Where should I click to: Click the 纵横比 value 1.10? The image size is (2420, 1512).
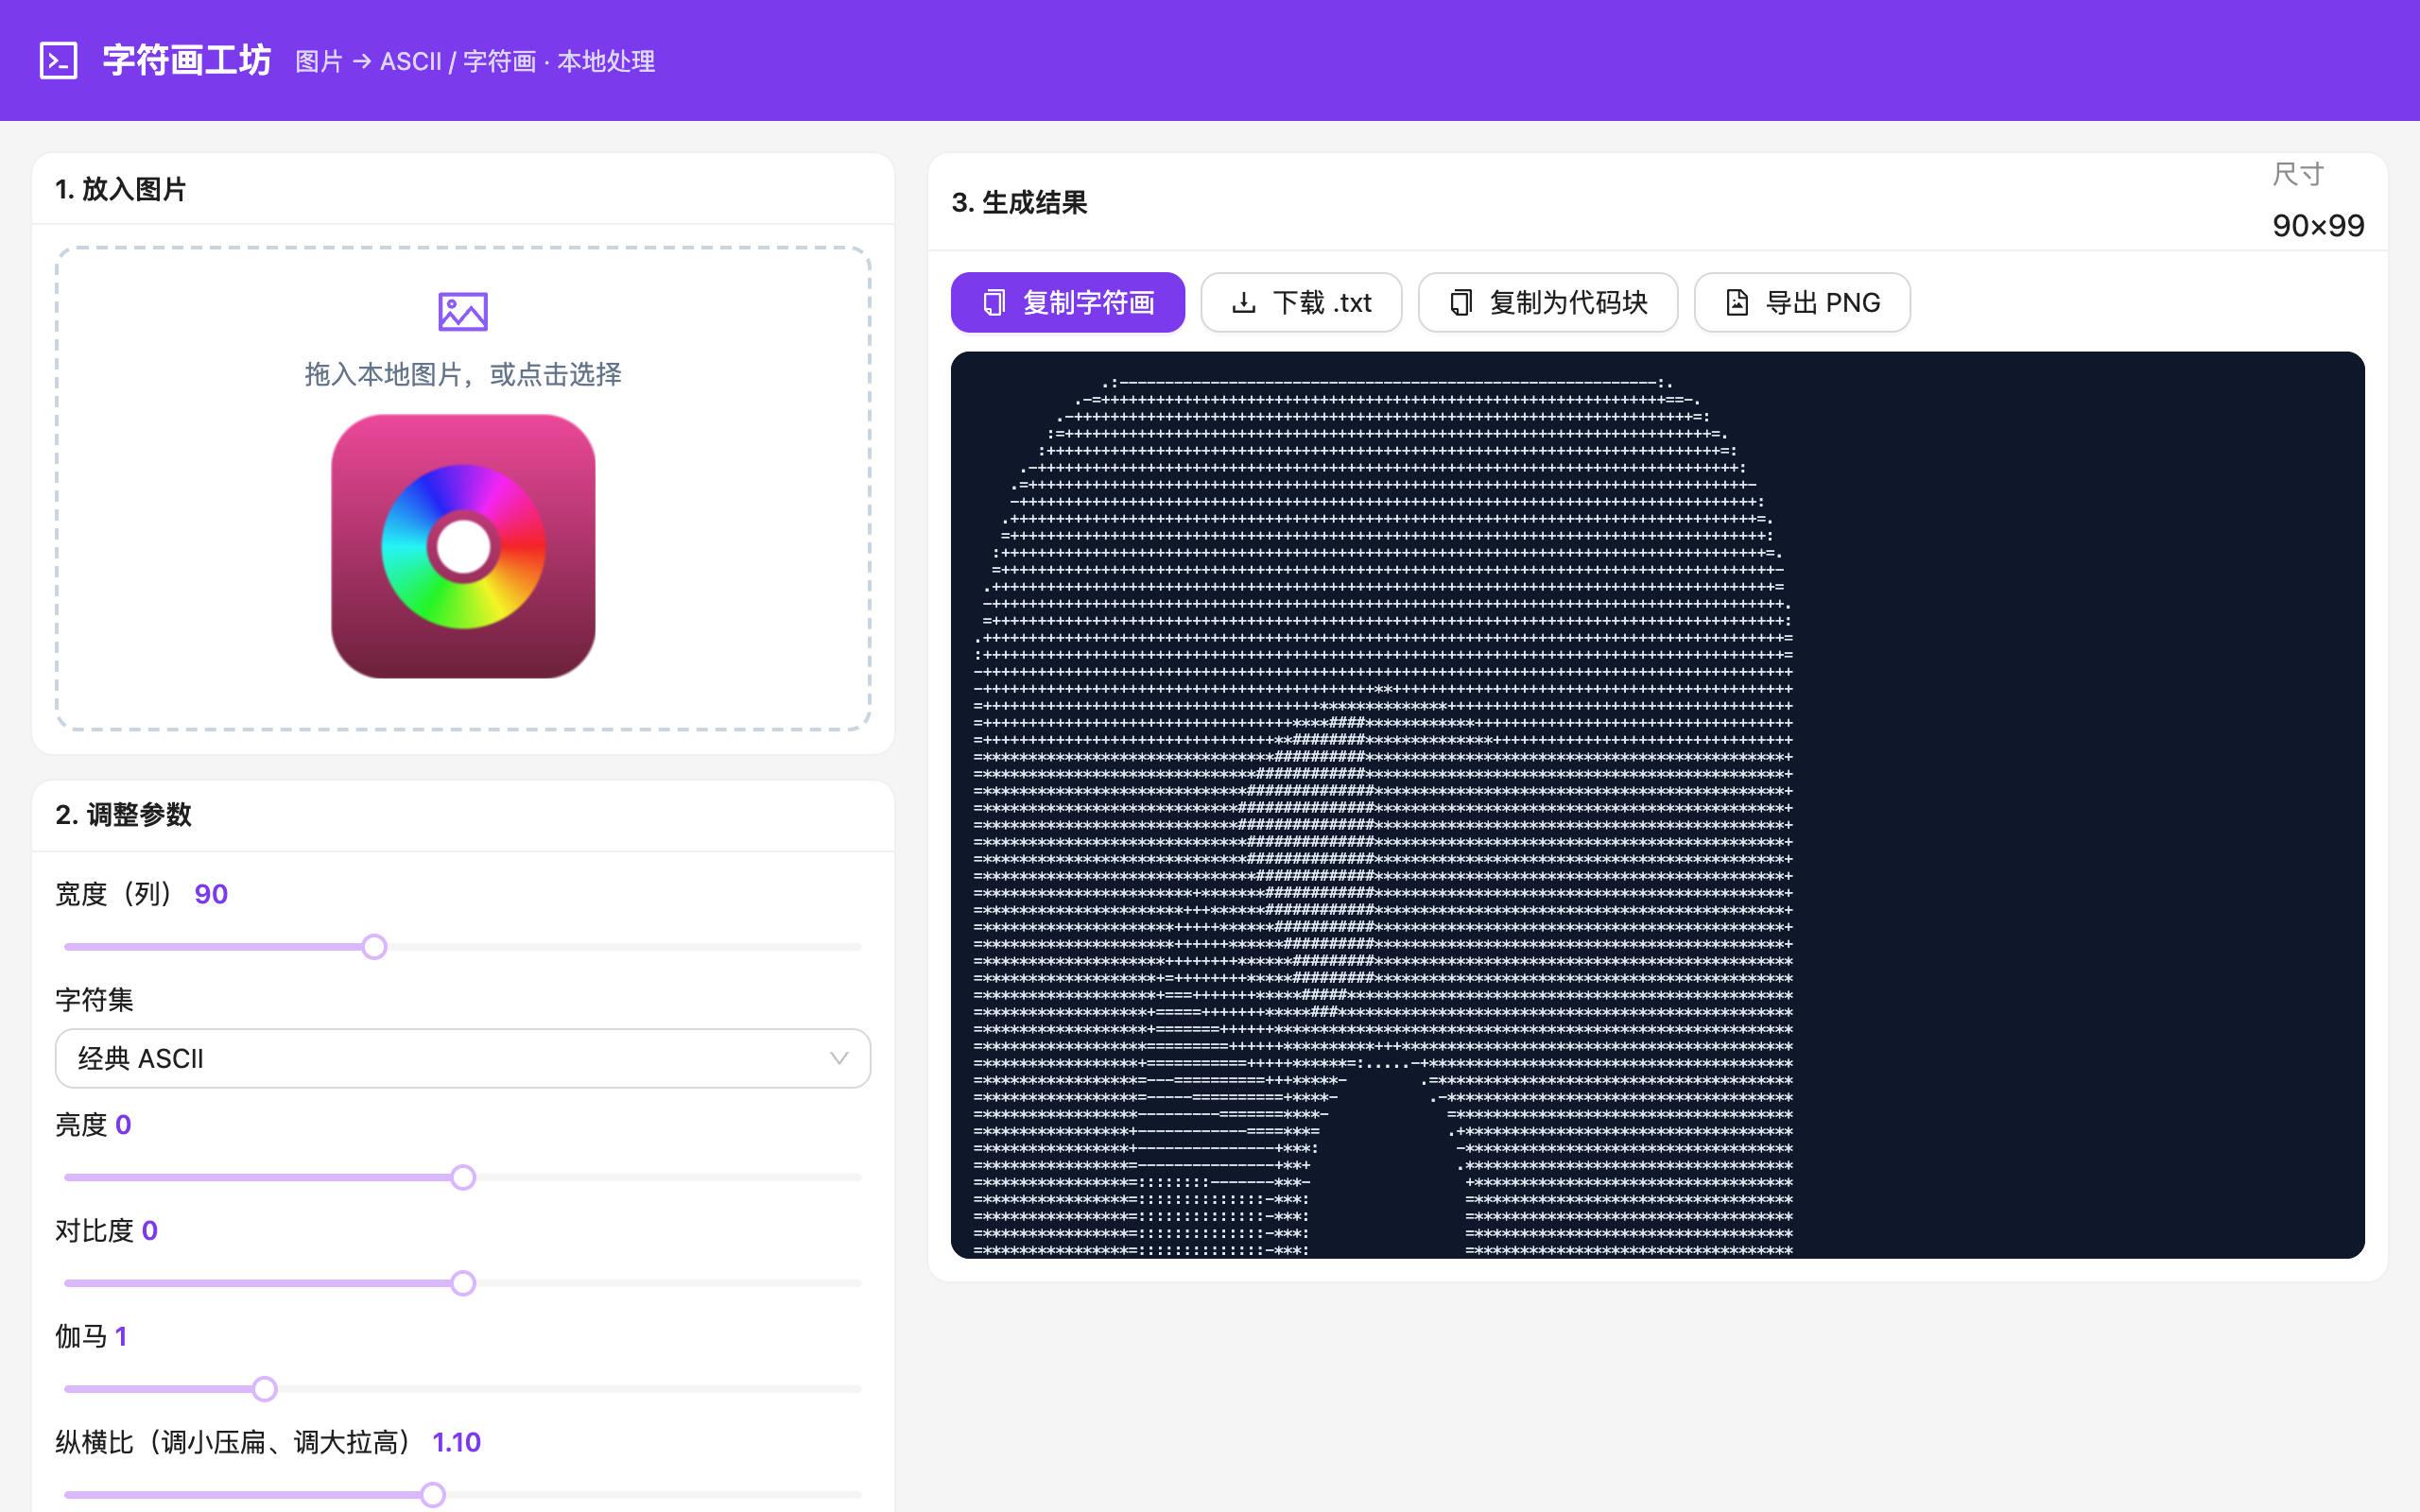(456, 1442)
